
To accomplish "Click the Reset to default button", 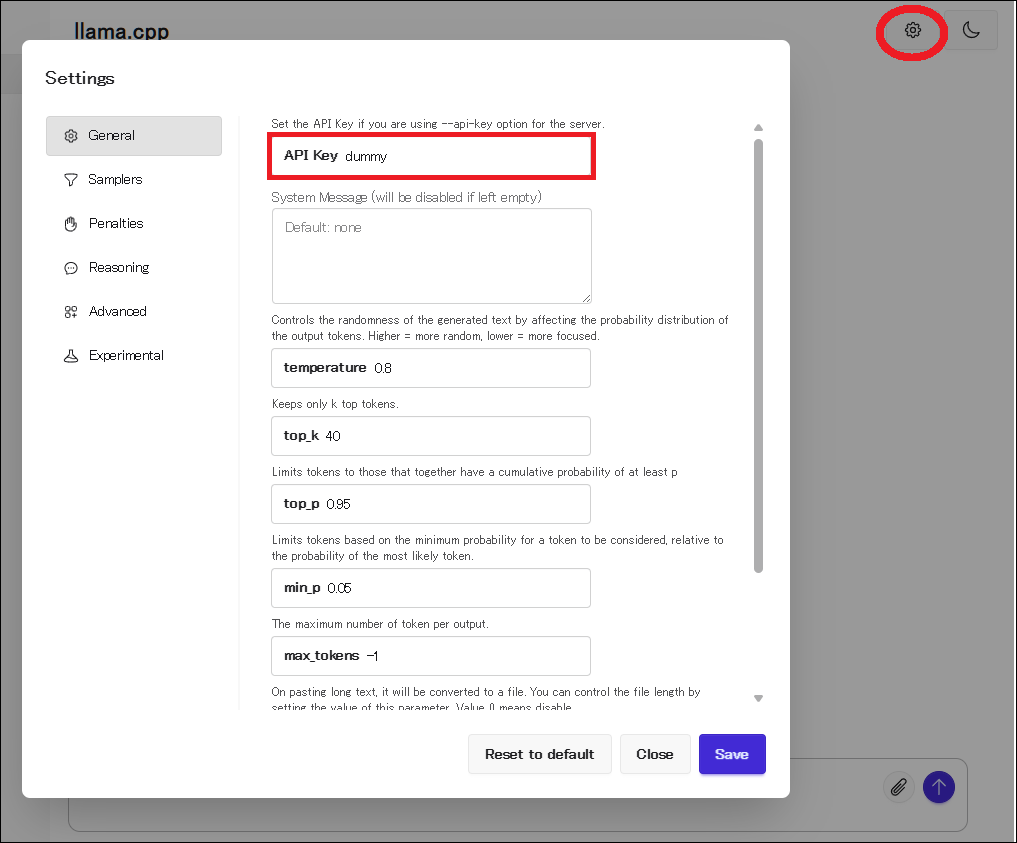I will [539, 754].
